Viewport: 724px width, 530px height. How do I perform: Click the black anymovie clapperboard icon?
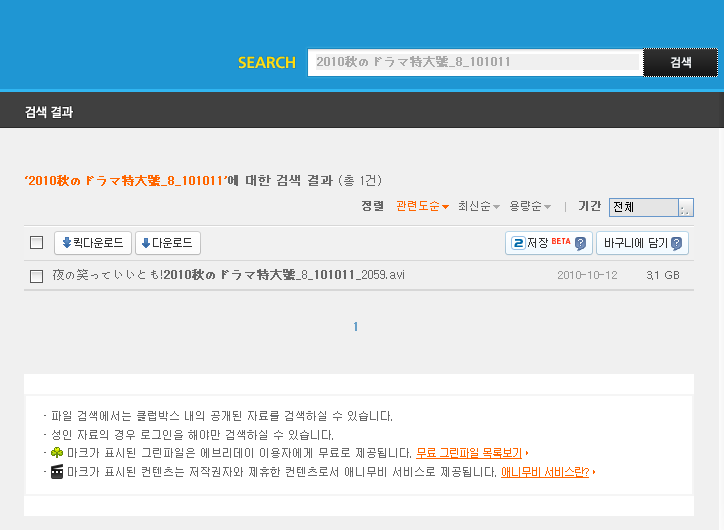[x=57, y=472]
